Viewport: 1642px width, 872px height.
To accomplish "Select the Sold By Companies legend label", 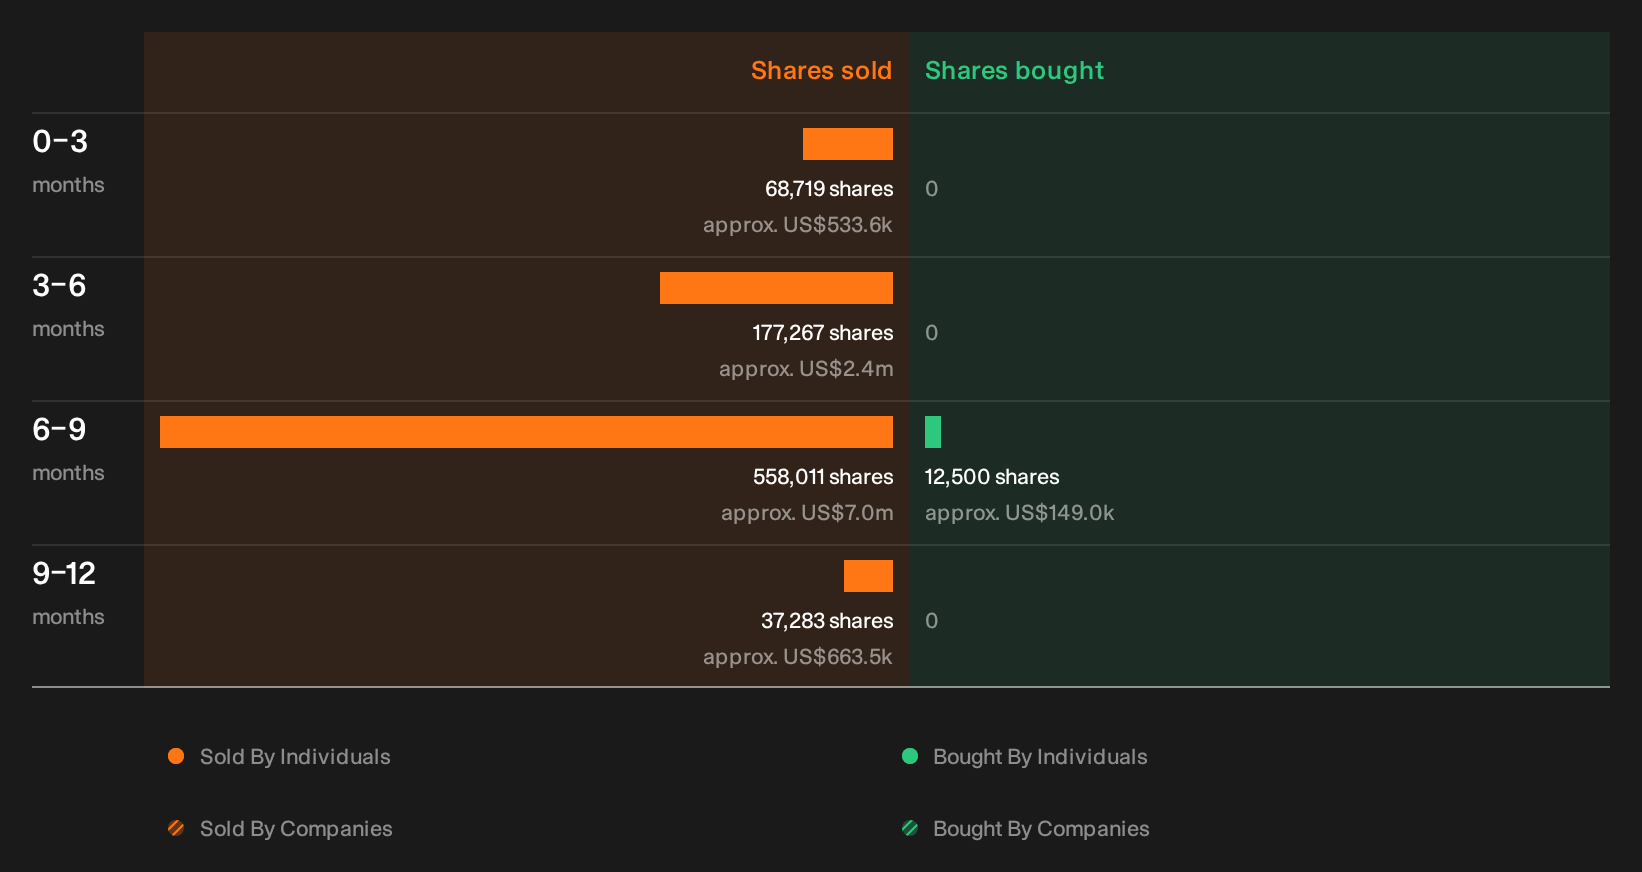I will click(296, 829).
